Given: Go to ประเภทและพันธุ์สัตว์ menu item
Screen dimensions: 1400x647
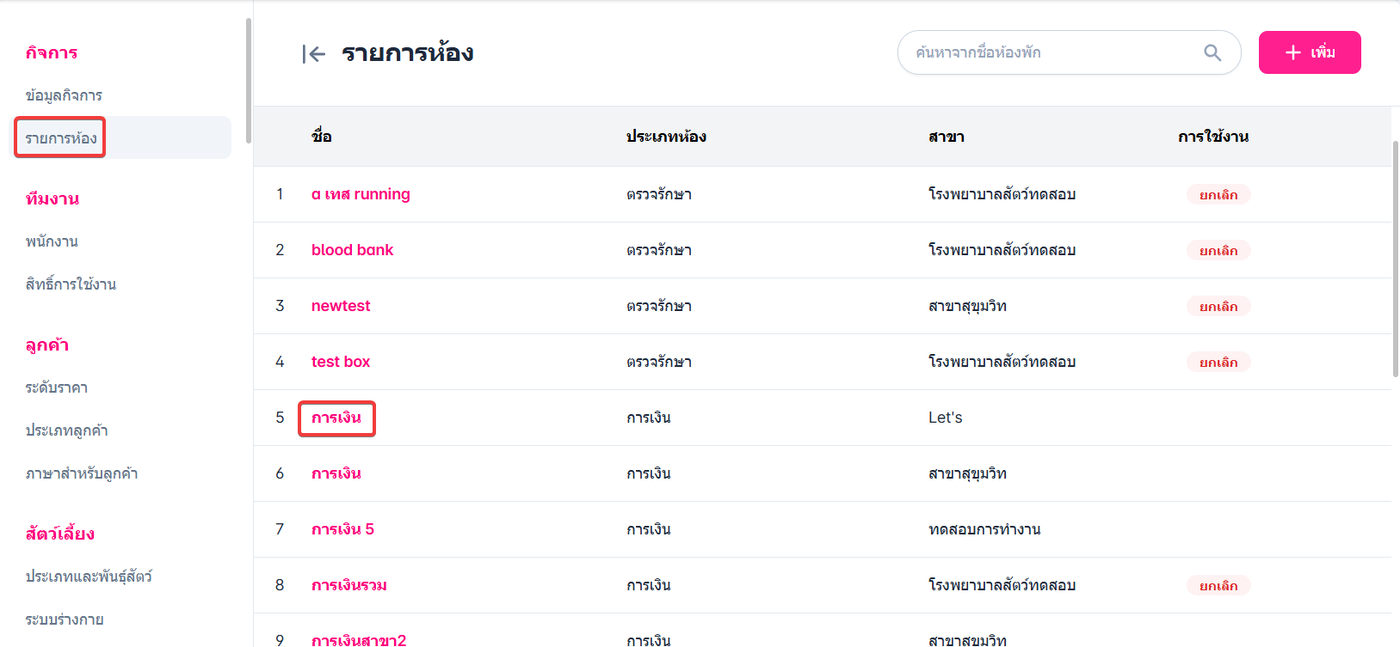Looking at the screenshot, I should pyautogui.click(x=89, y=576).
